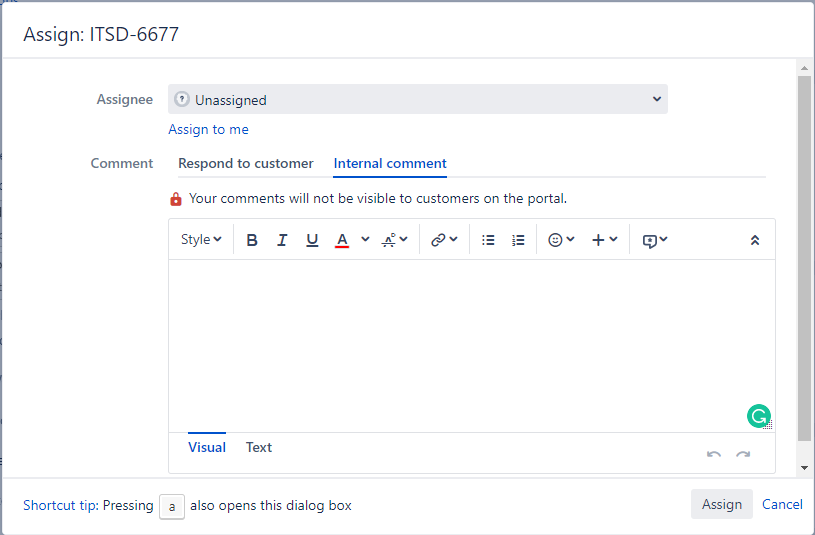The width and height of the screenshot is (815, 535).
Task: Switch editor to Text mode
Action: coord(259,447)
